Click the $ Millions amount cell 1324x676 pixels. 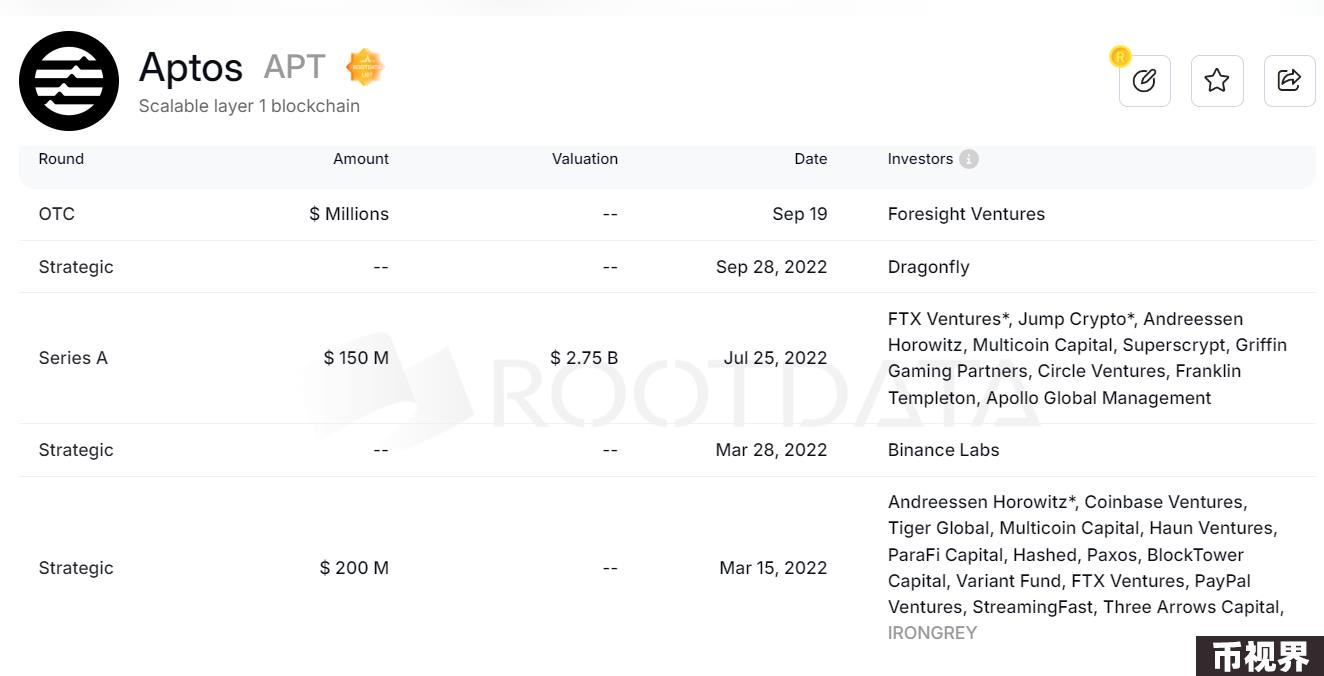pyautogui.click(x=349, y=214)
